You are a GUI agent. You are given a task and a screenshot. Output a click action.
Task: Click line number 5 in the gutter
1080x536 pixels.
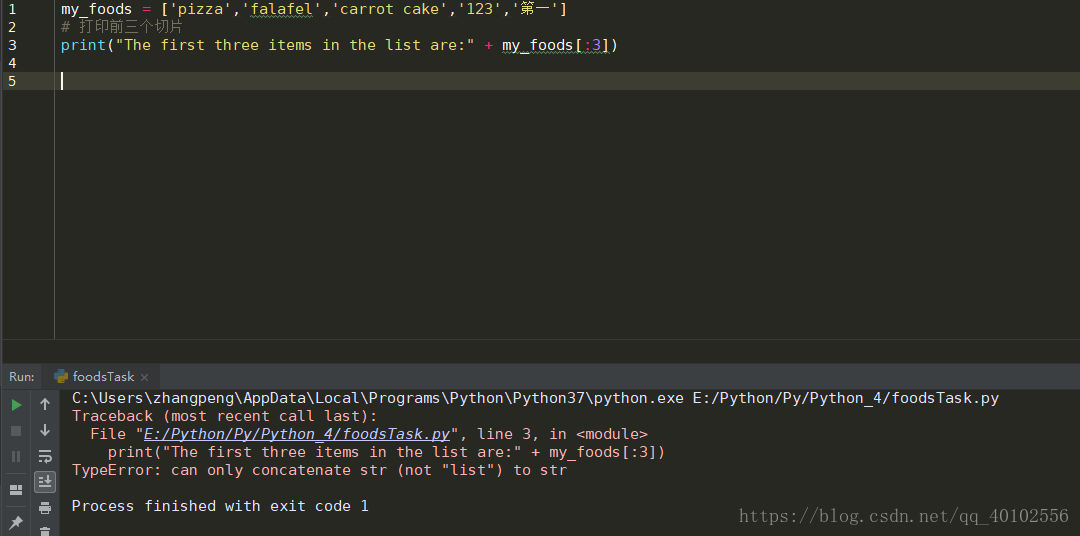(12, 81)
